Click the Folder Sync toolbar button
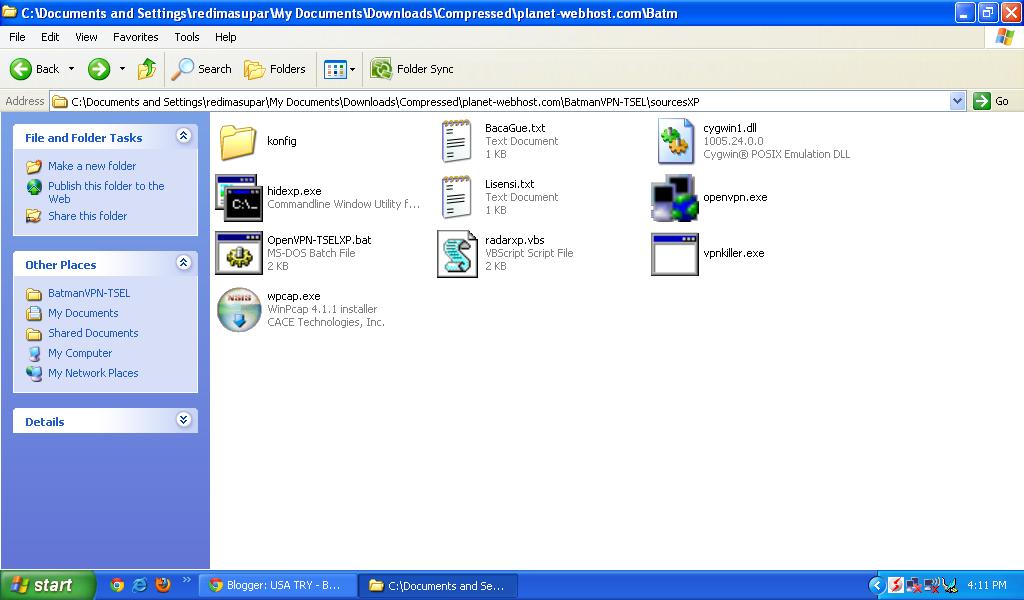 414,69
